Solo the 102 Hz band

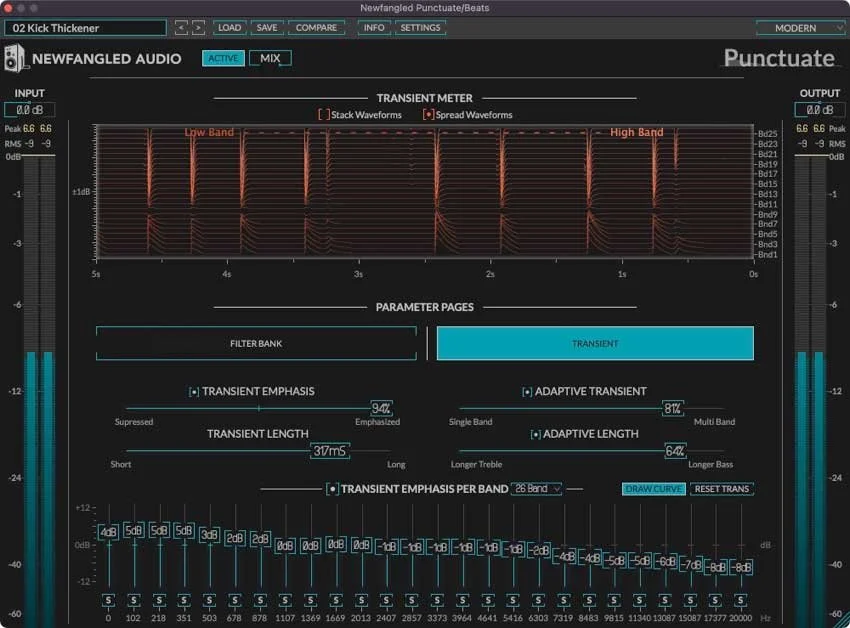pos(133,600)
